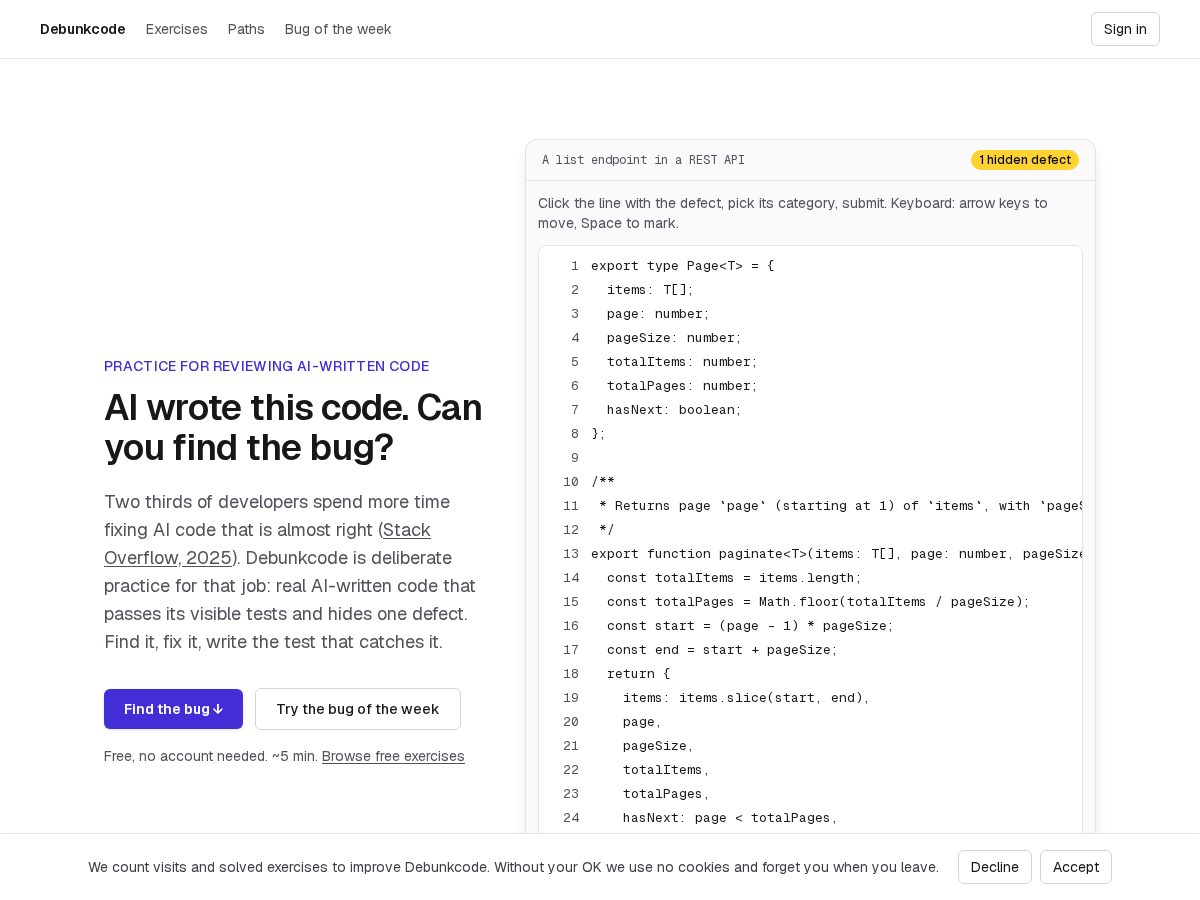The image size is (1200, 900).
Task: Select line 13 export function paginate
Action: click(810, 554)
